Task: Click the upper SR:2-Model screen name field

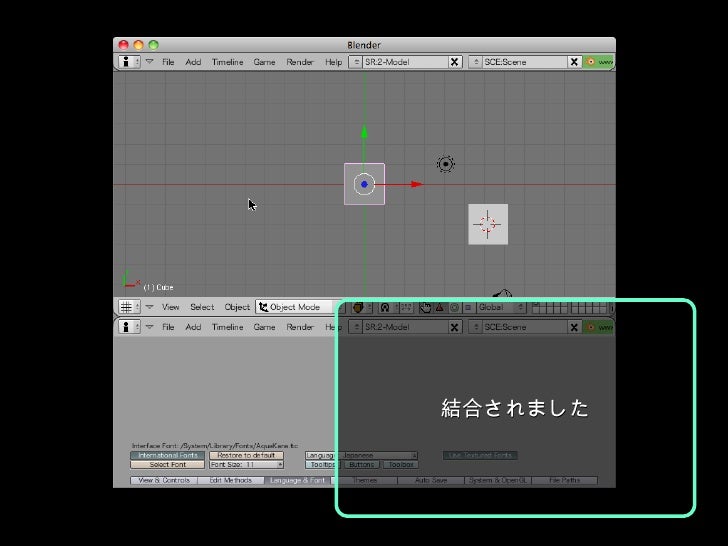Action: click(x=405, y=62)
